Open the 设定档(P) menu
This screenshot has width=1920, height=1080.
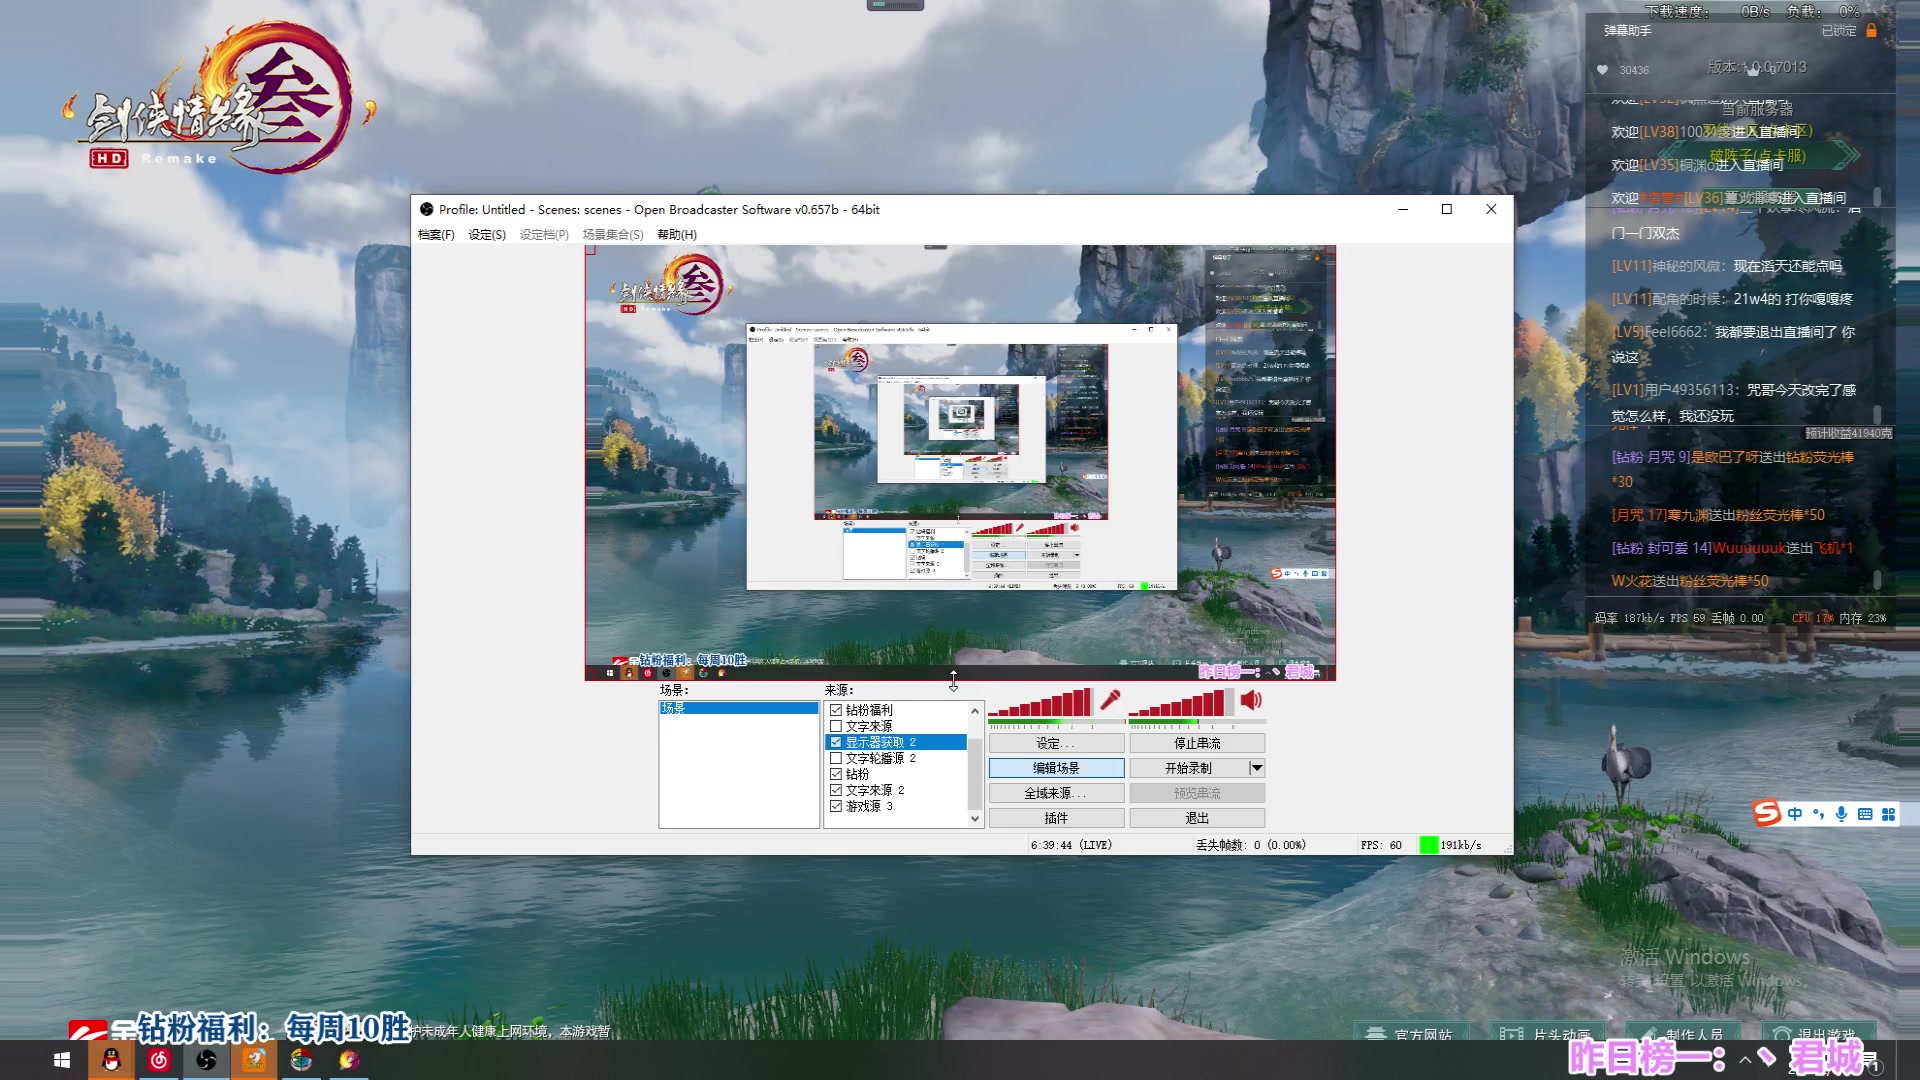coord(544,235)
